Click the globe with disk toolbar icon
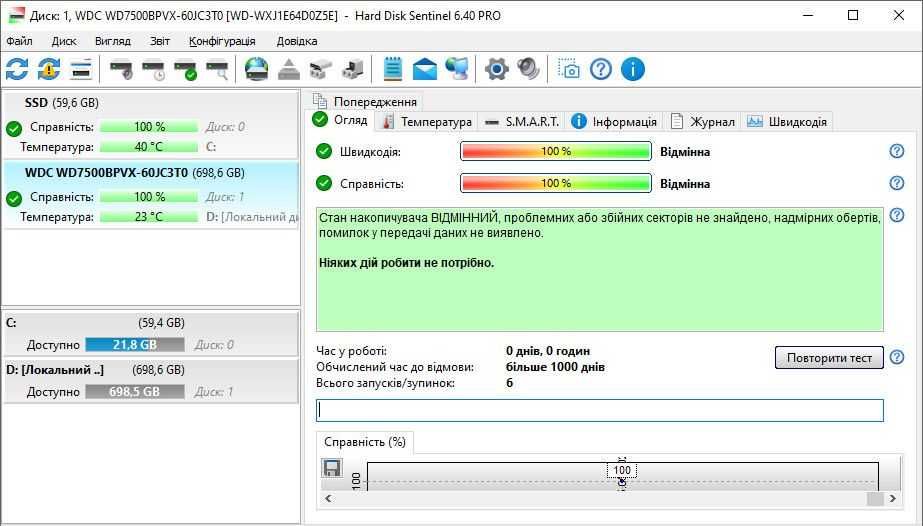 [257, 69]
